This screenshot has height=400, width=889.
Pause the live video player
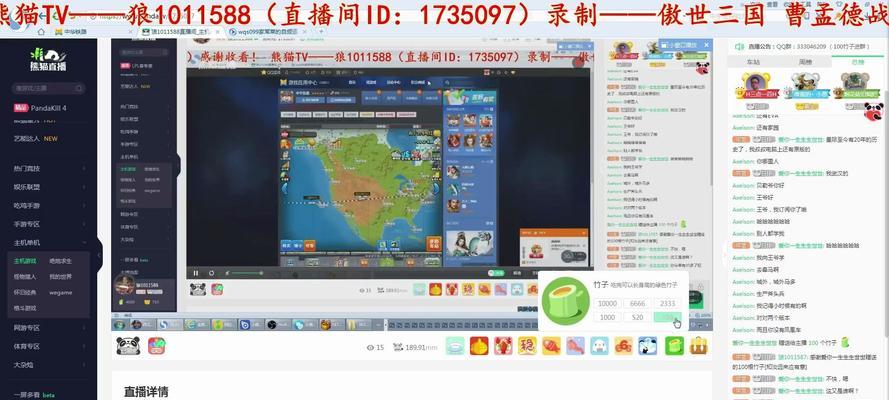[196, 273]
